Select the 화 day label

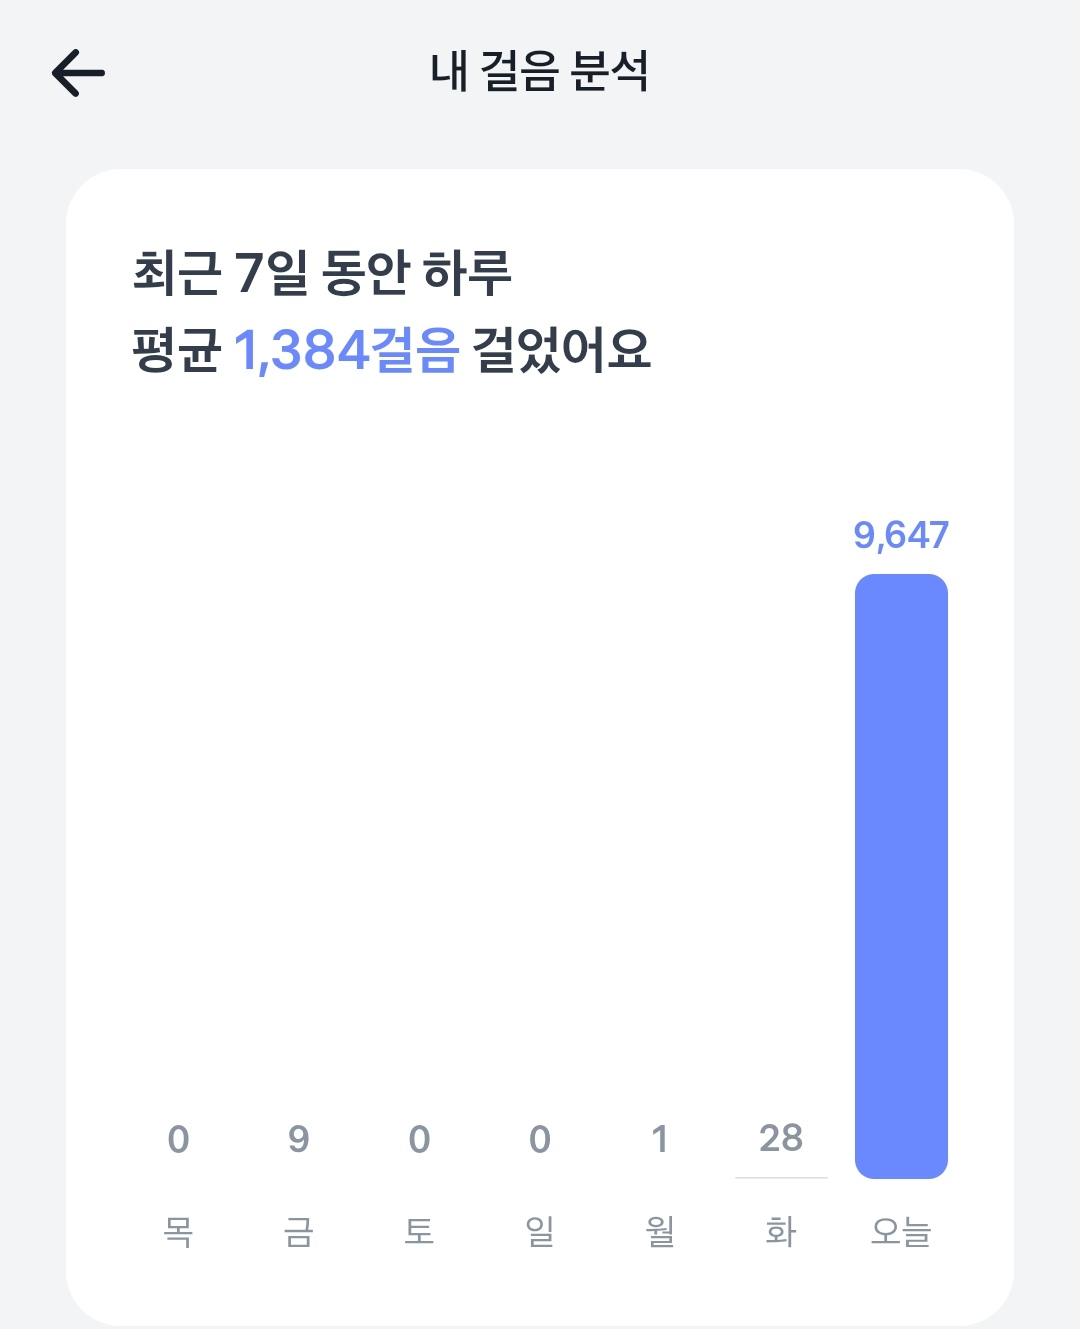[780, 1231]
